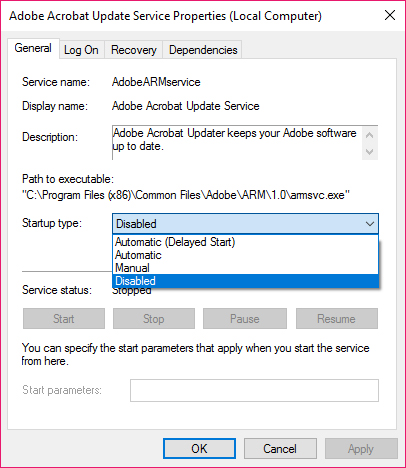The width and height of the screenshot is (406, 468).
Task: Select Automatic startup type
Action: [x=245, y=255]
